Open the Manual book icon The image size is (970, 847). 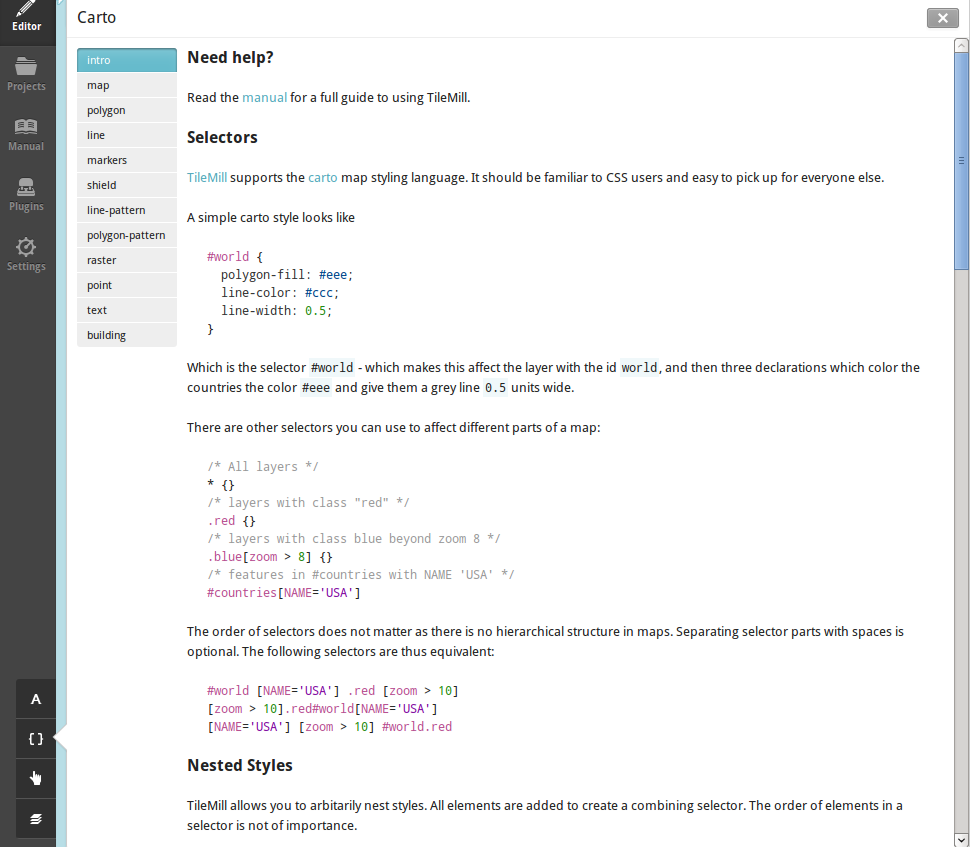click(27, 135)
